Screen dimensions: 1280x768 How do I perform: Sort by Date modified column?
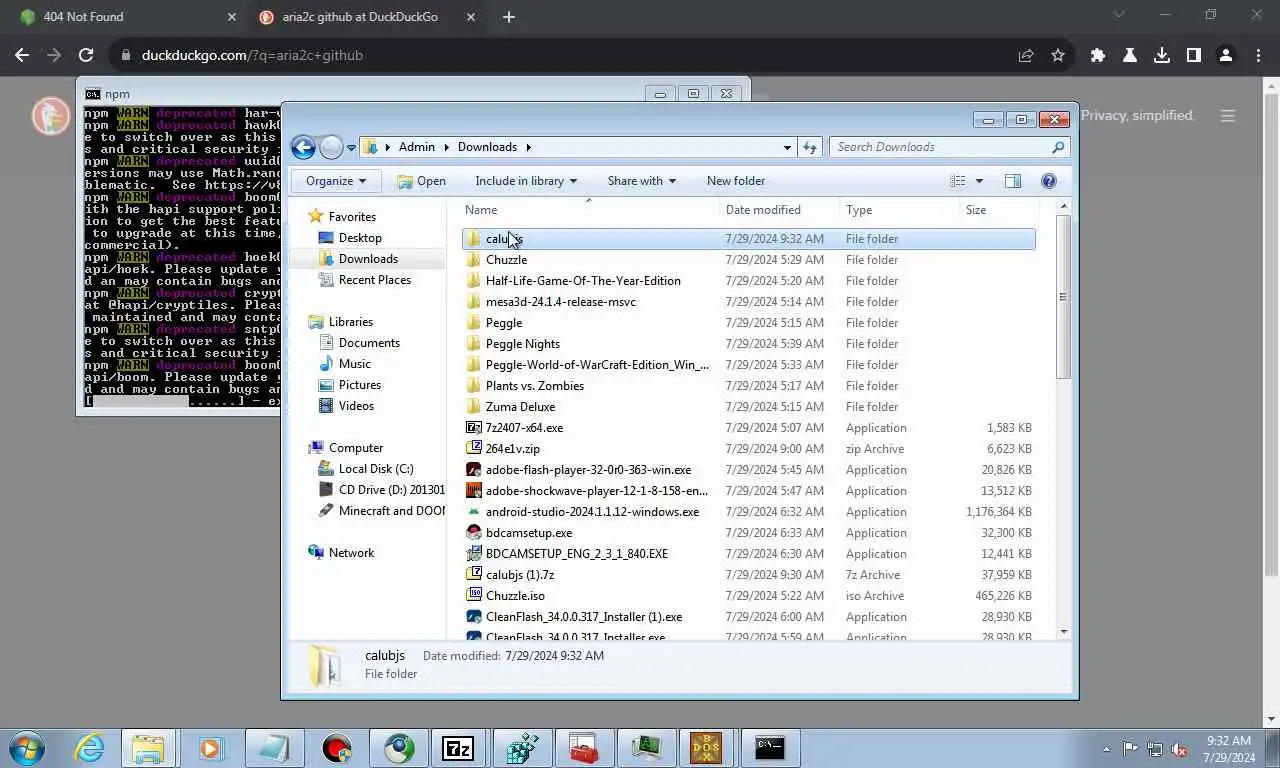tap(780, 210)
